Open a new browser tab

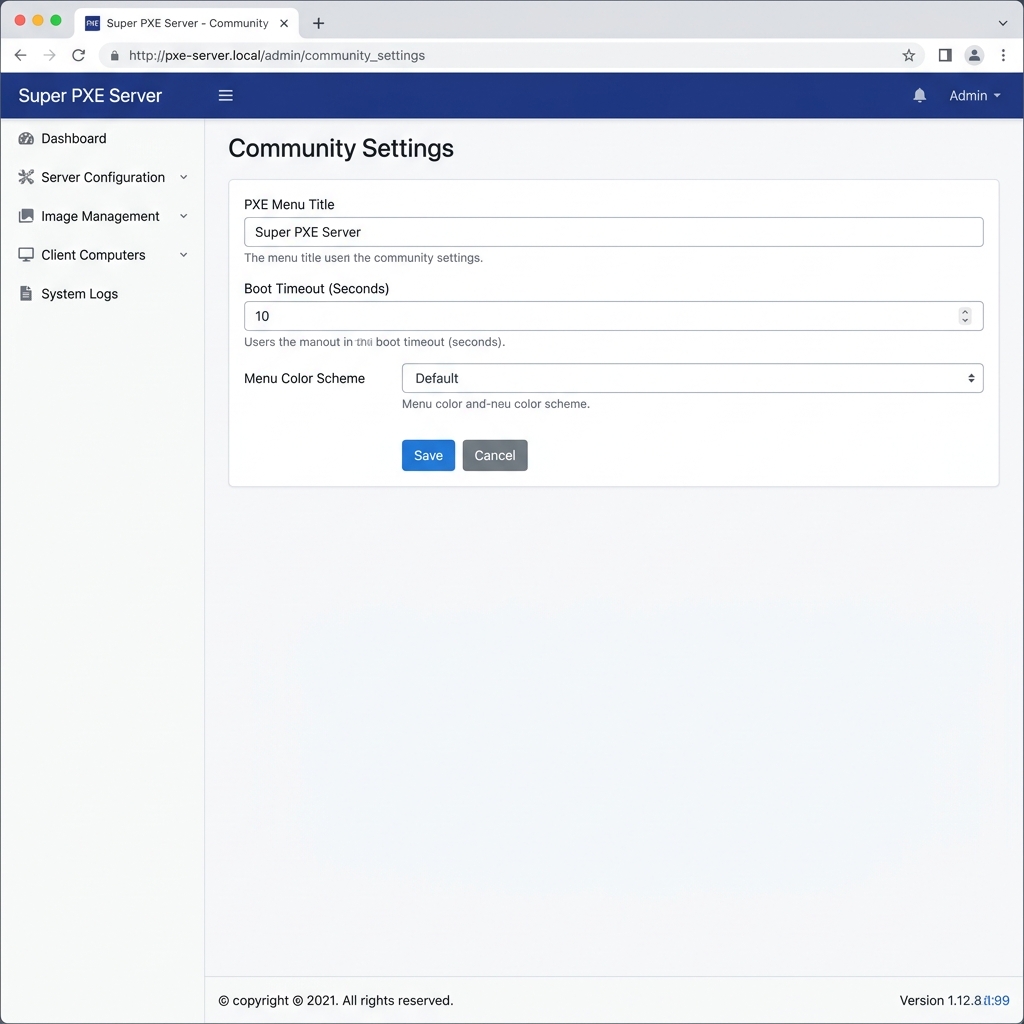click(318, 24)
